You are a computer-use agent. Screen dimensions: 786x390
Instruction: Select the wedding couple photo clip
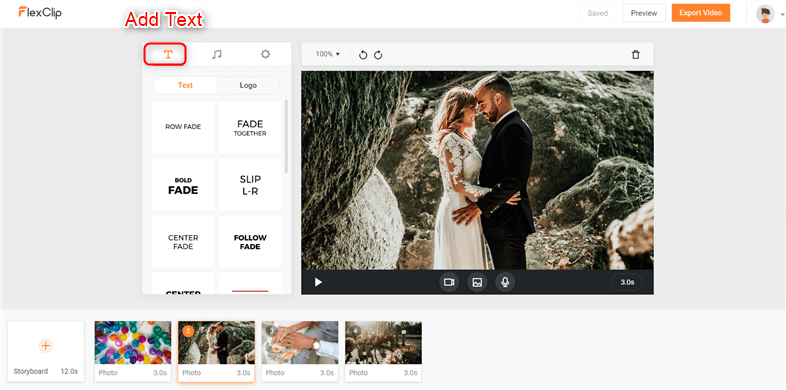tap(216, 350)
